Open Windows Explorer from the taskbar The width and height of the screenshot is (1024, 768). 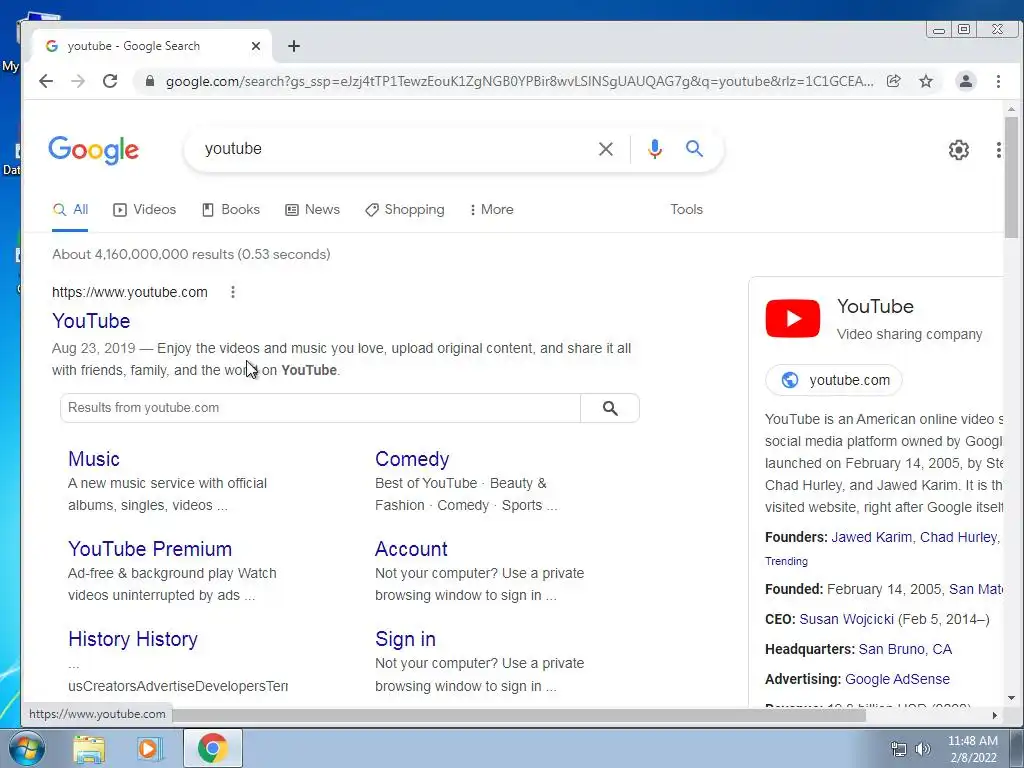click(89, 749)
